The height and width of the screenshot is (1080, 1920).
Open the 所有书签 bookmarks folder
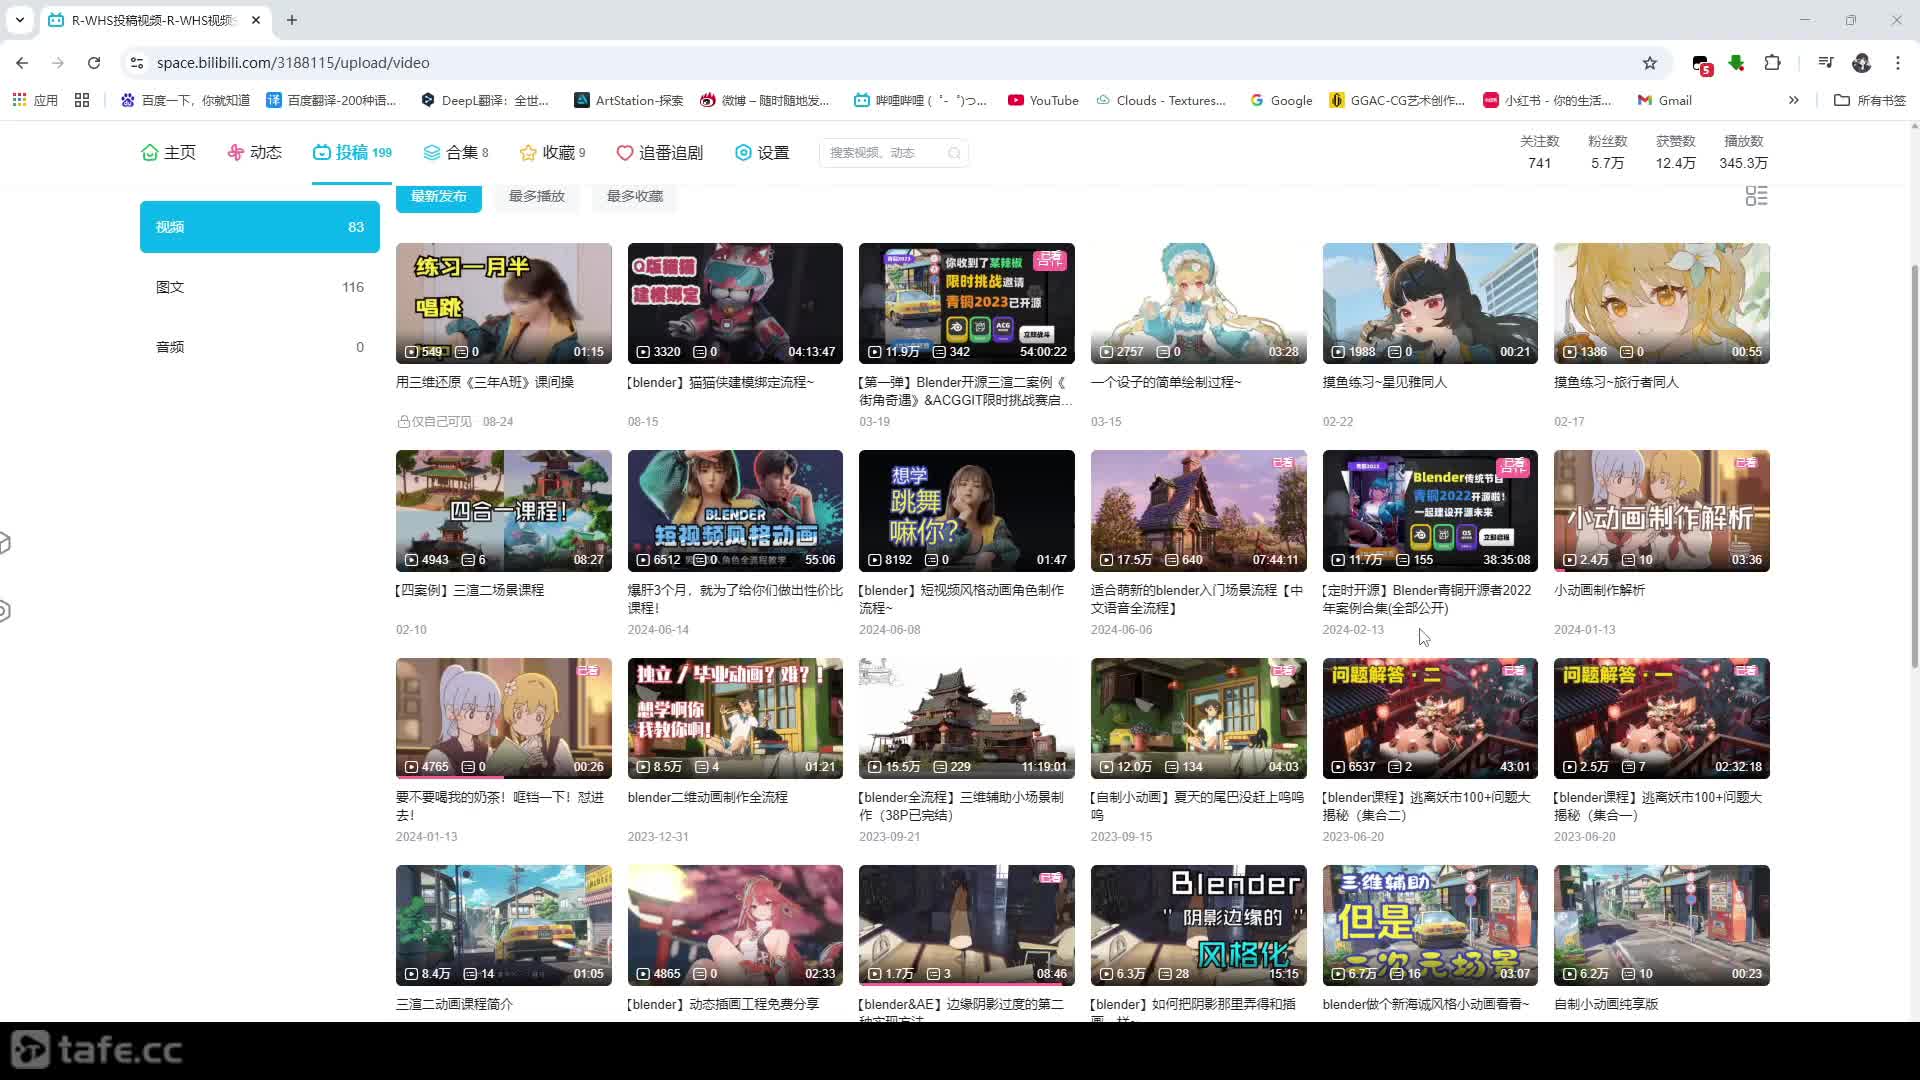point(1870,100)
